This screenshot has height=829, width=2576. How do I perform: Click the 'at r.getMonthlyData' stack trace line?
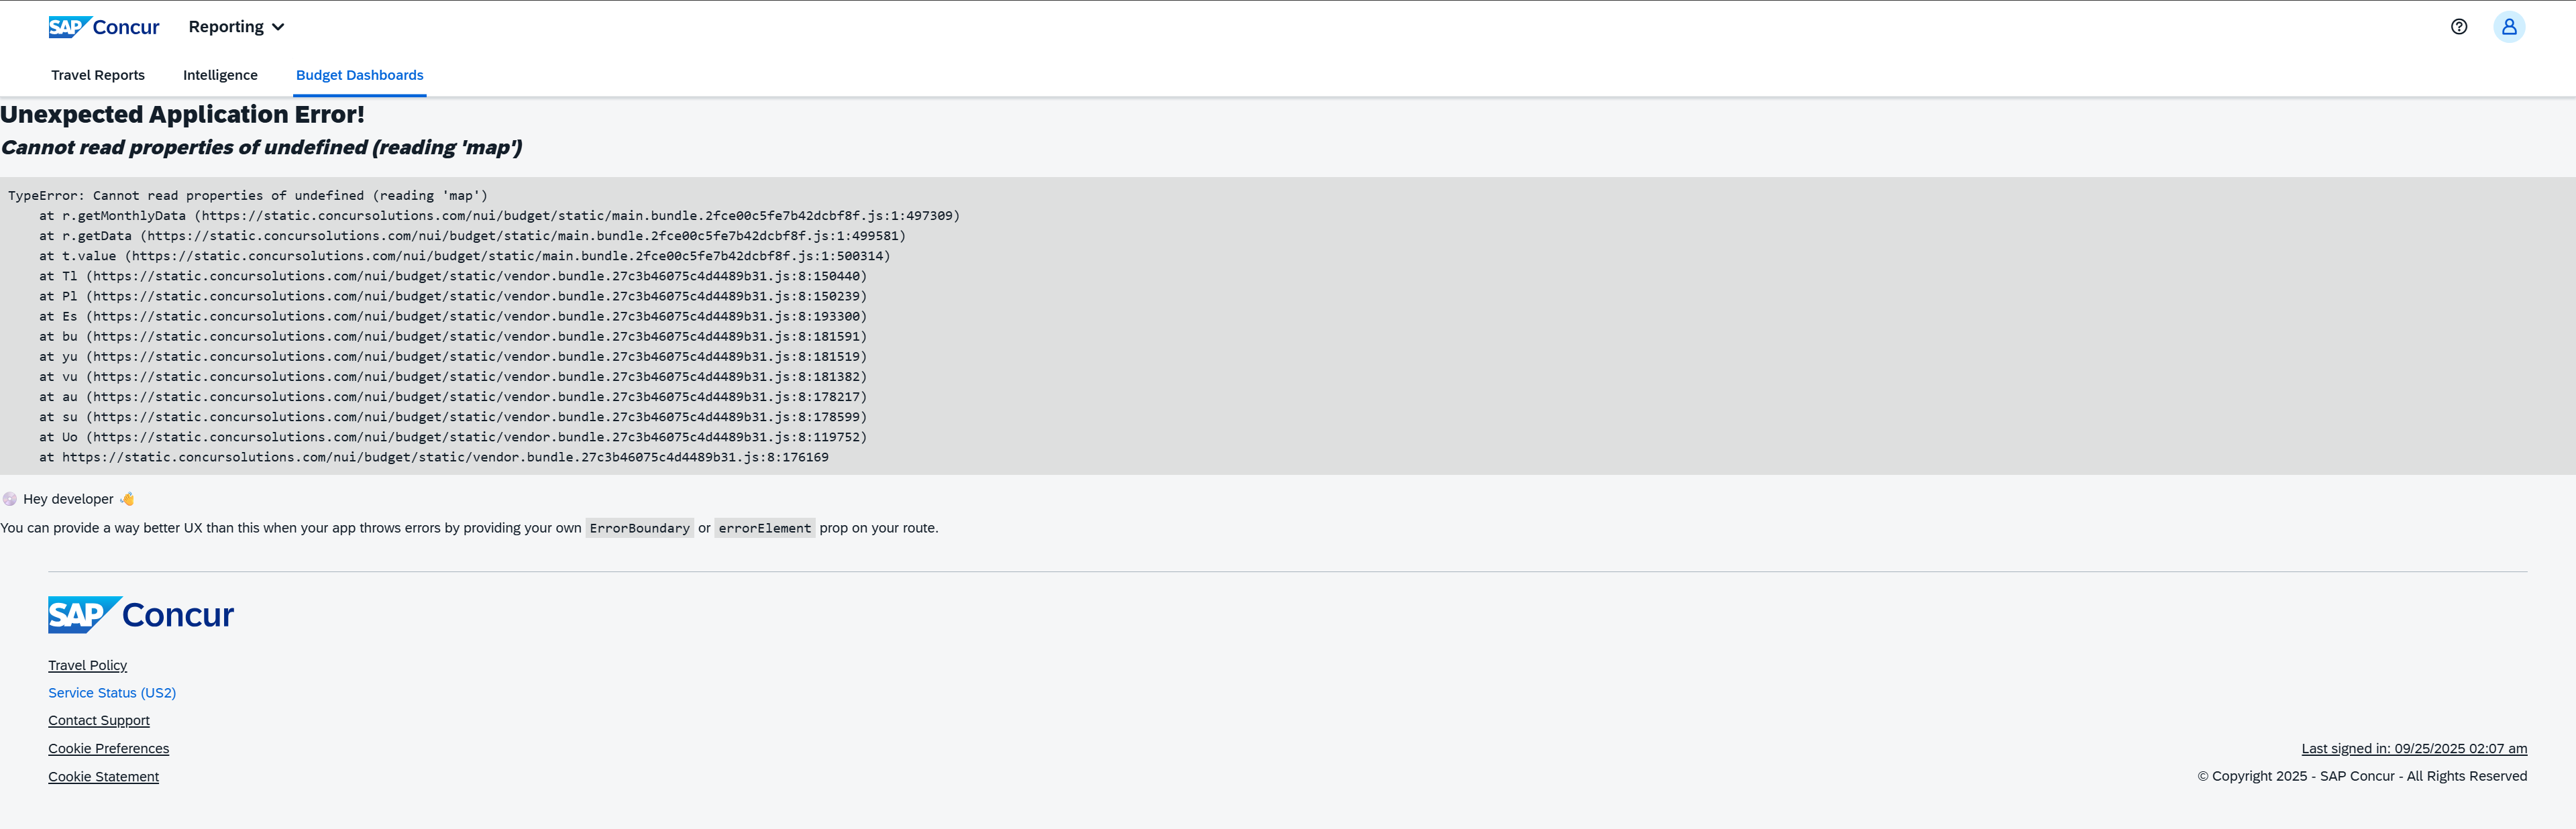point(499,216)
